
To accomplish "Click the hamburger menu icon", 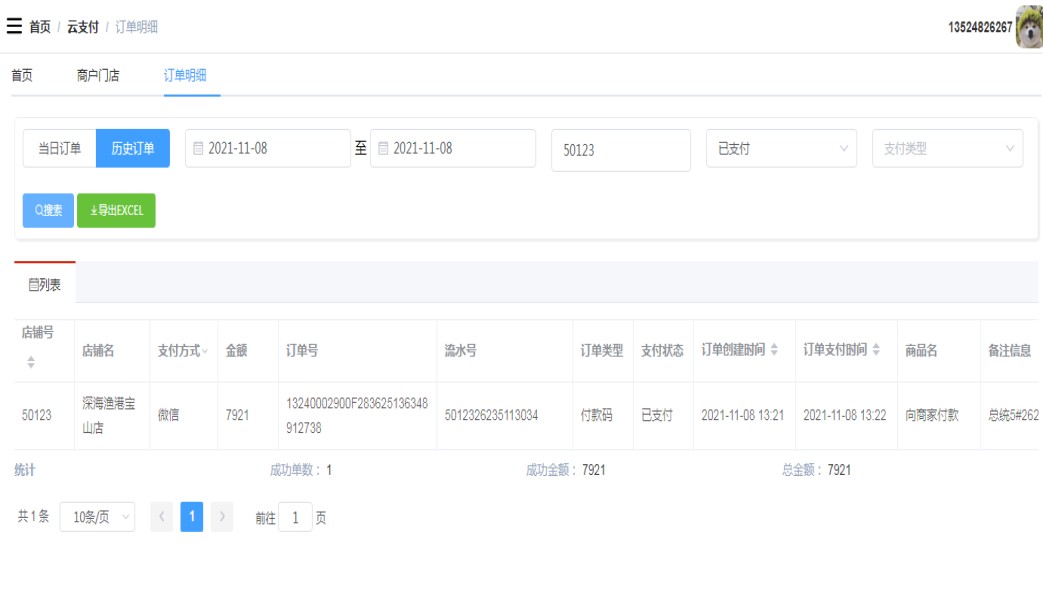I will 14,26.
